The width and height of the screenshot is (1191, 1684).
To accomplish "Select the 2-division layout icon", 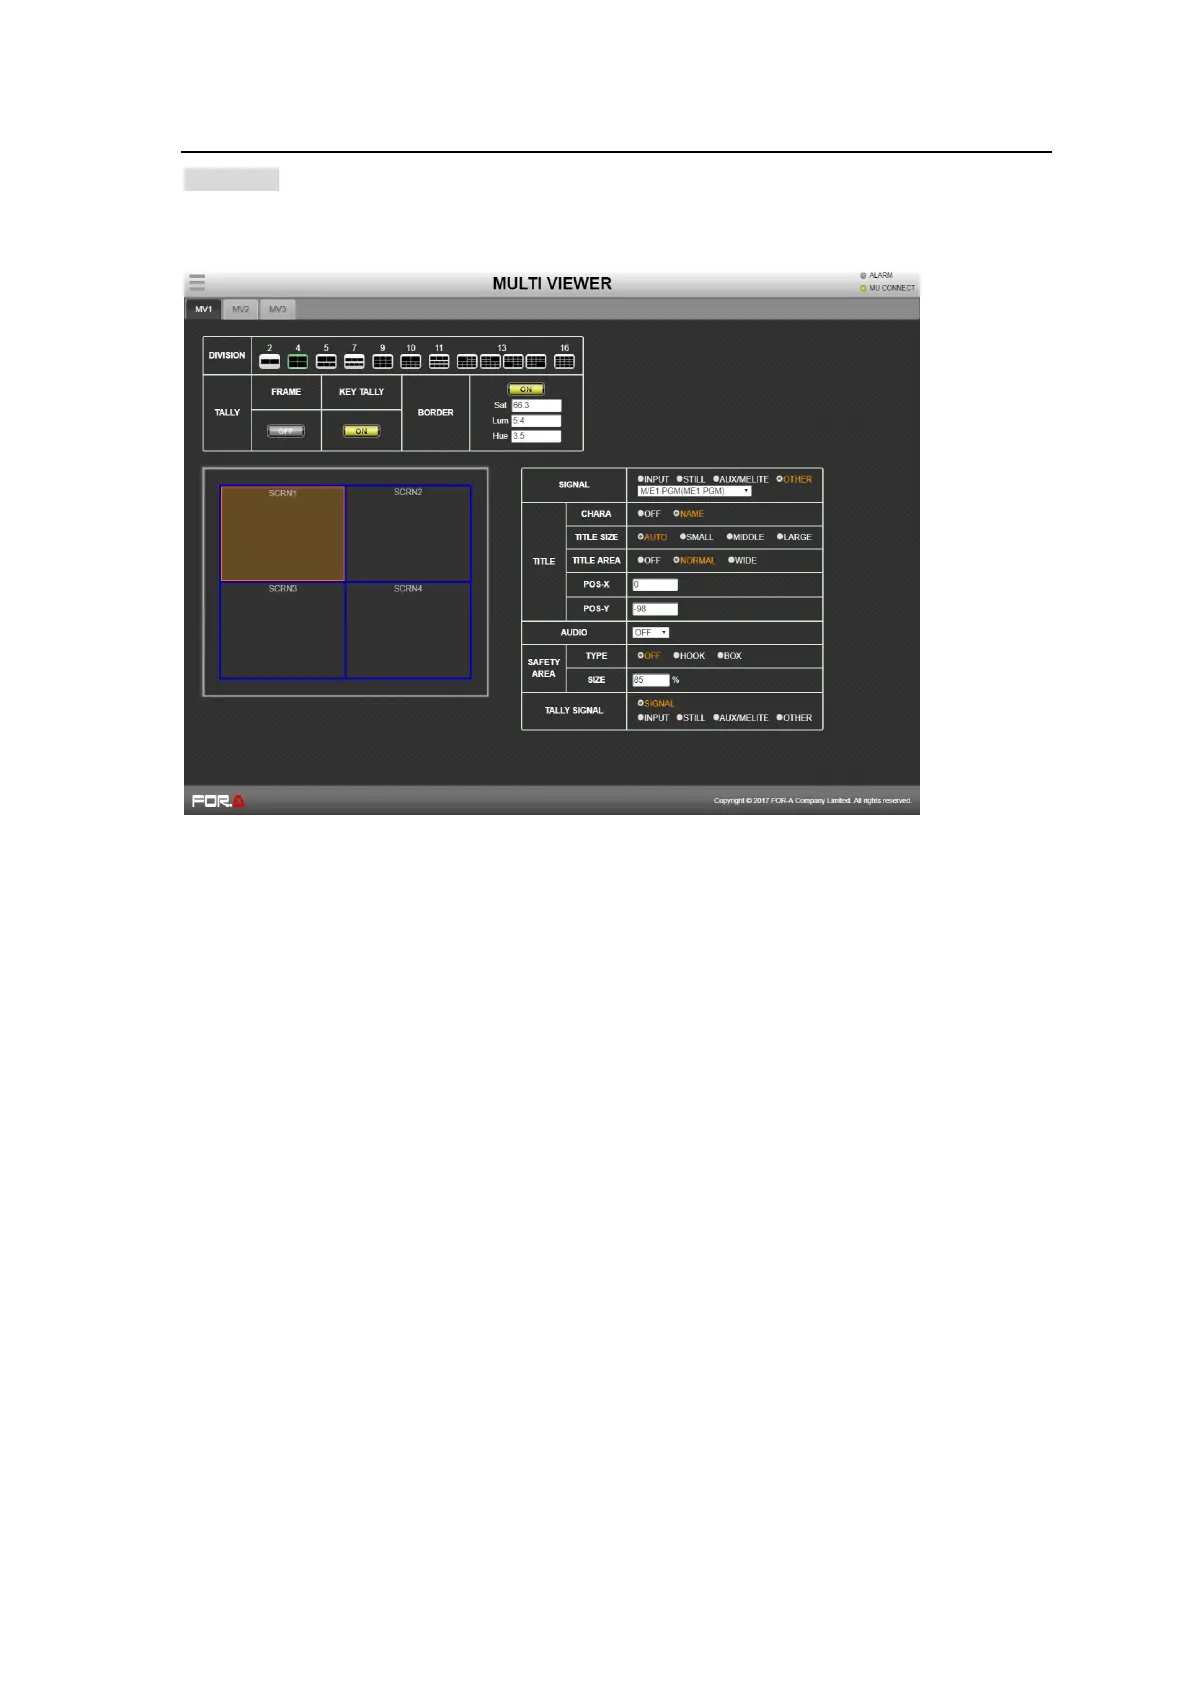I will (269, 362).
